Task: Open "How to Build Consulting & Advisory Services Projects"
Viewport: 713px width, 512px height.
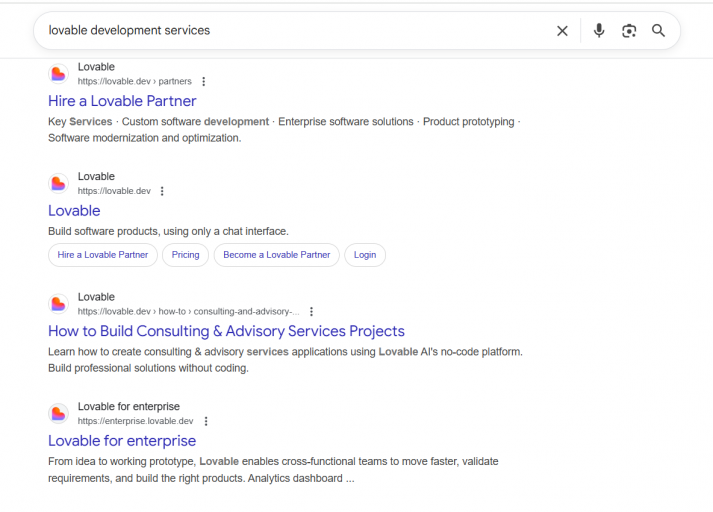Action: [226, 331]
